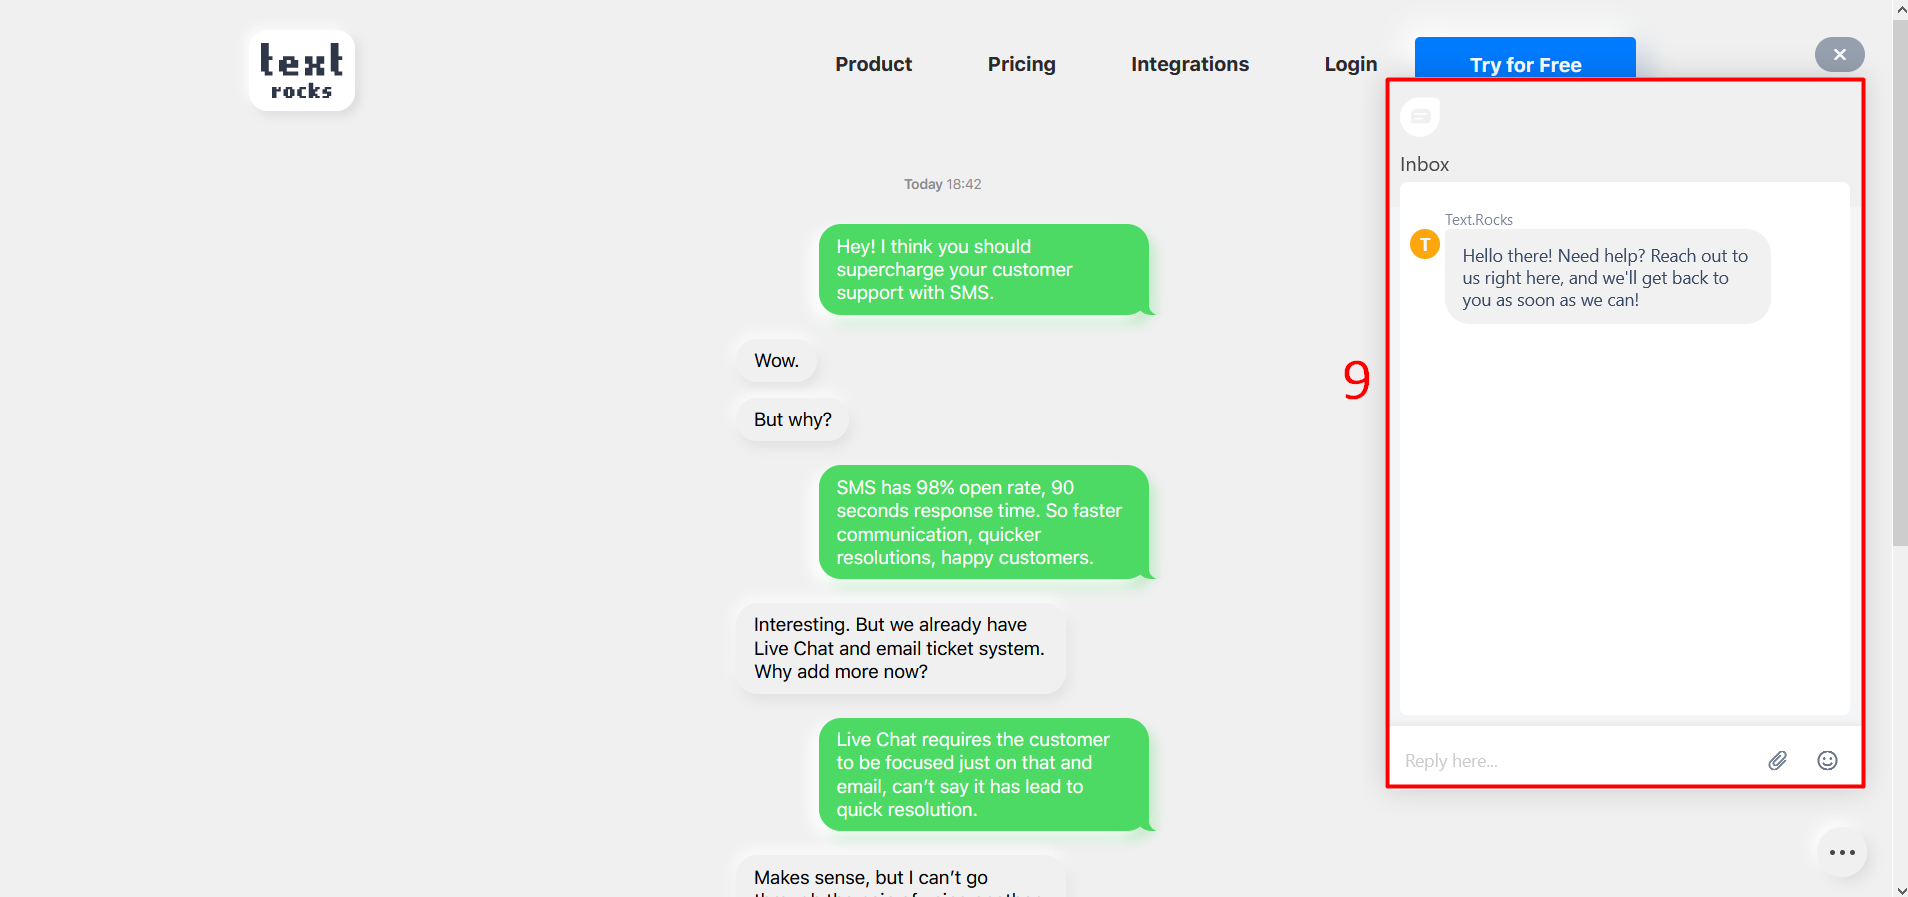Click the vertical page scrollbar thumb
Viewport: 1908px width, 897px height.
(x=1900, y=280)
